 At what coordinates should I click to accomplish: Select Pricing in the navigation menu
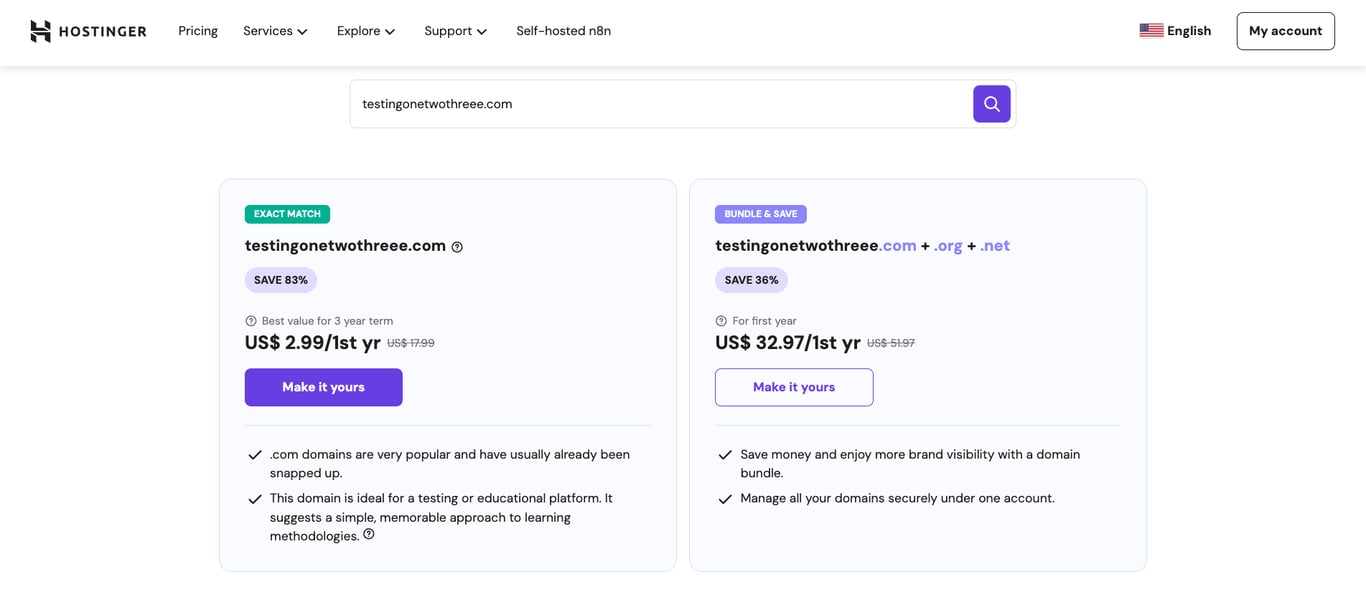coord(197,31)
